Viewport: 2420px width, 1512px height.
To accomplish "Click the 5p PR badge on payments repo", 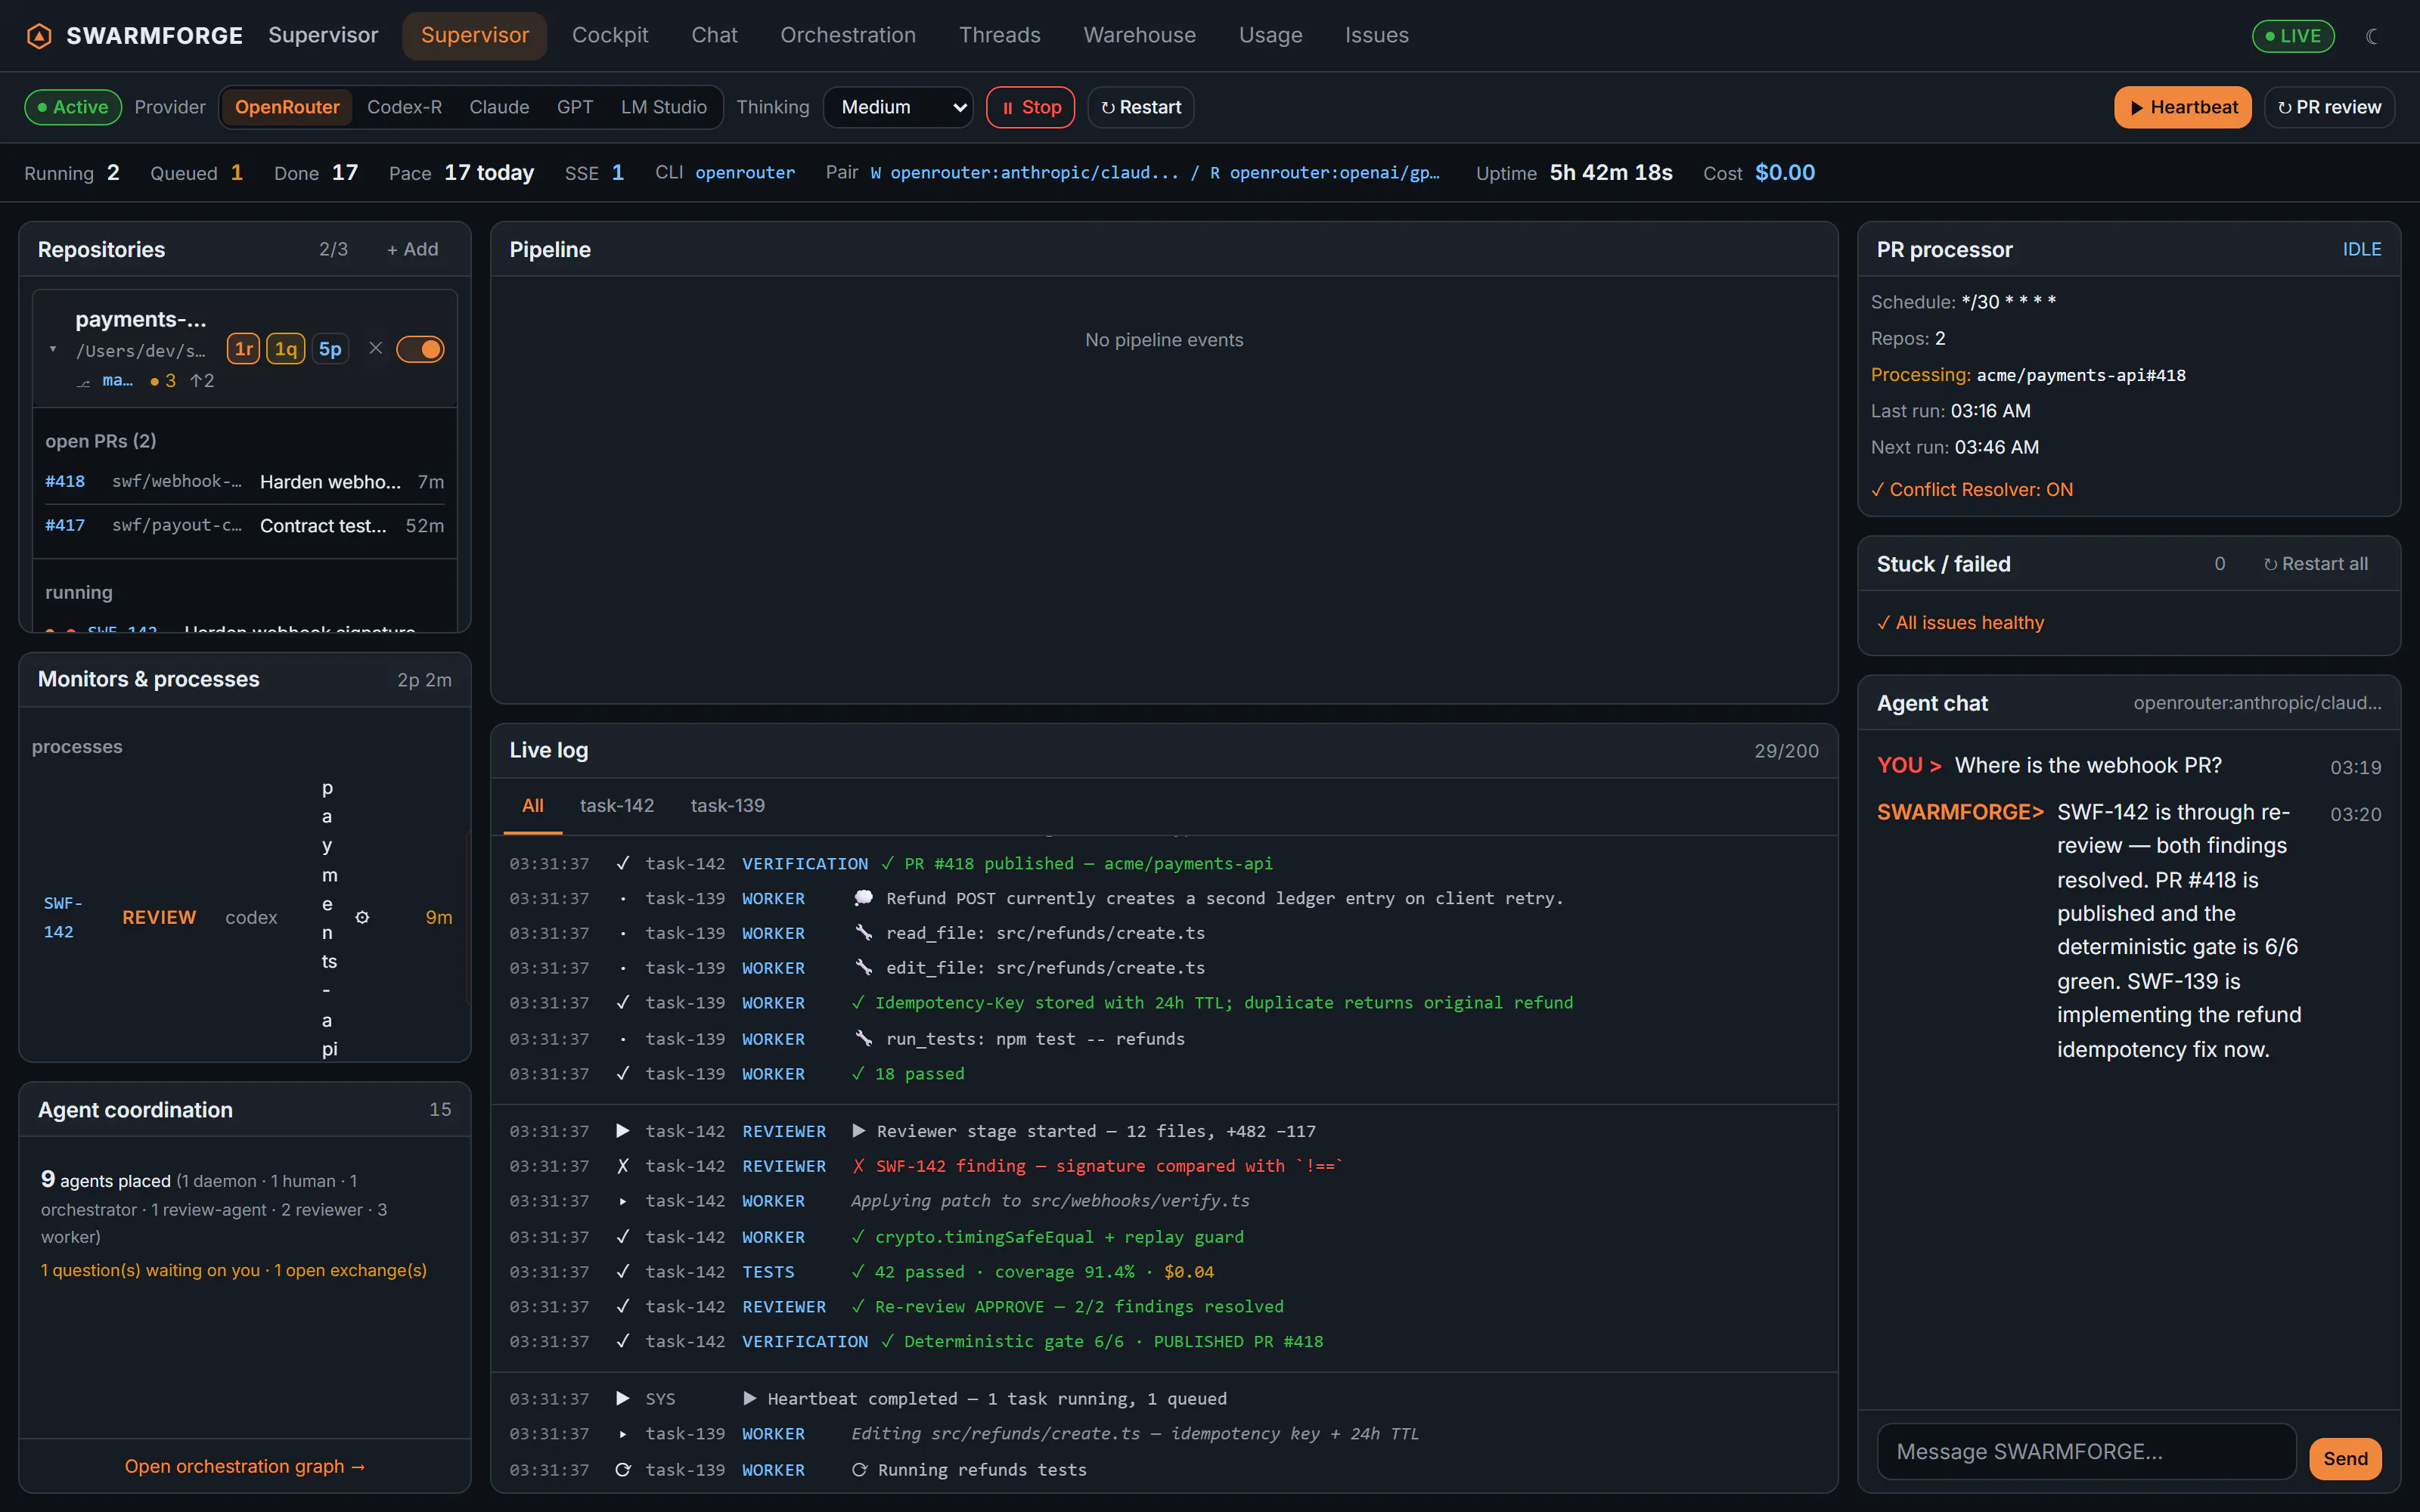I will [x=330, y=348].
